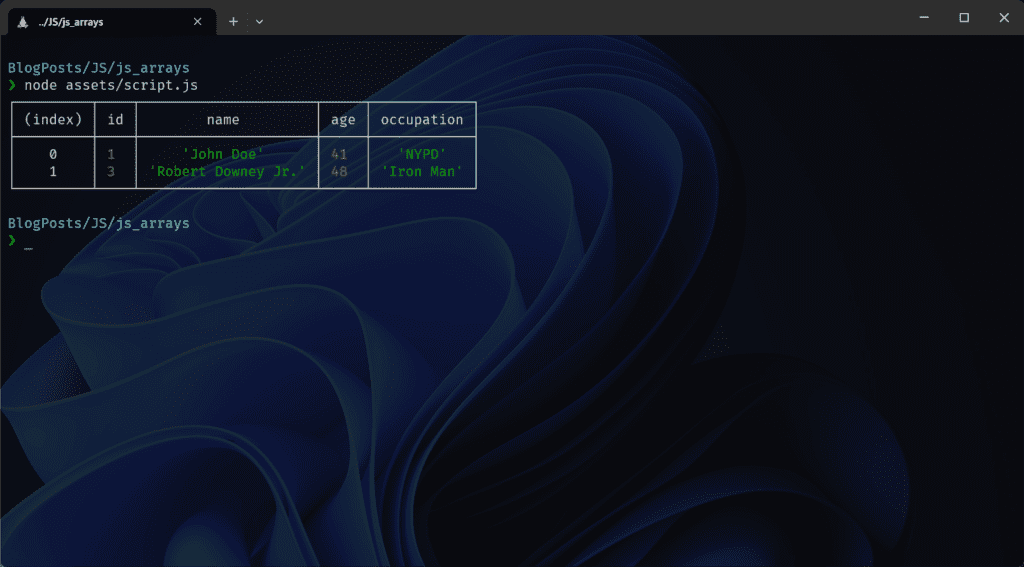Click index 0 in the table
Viewport: 1024px width, 567px height.
click(x=53, y=154)
